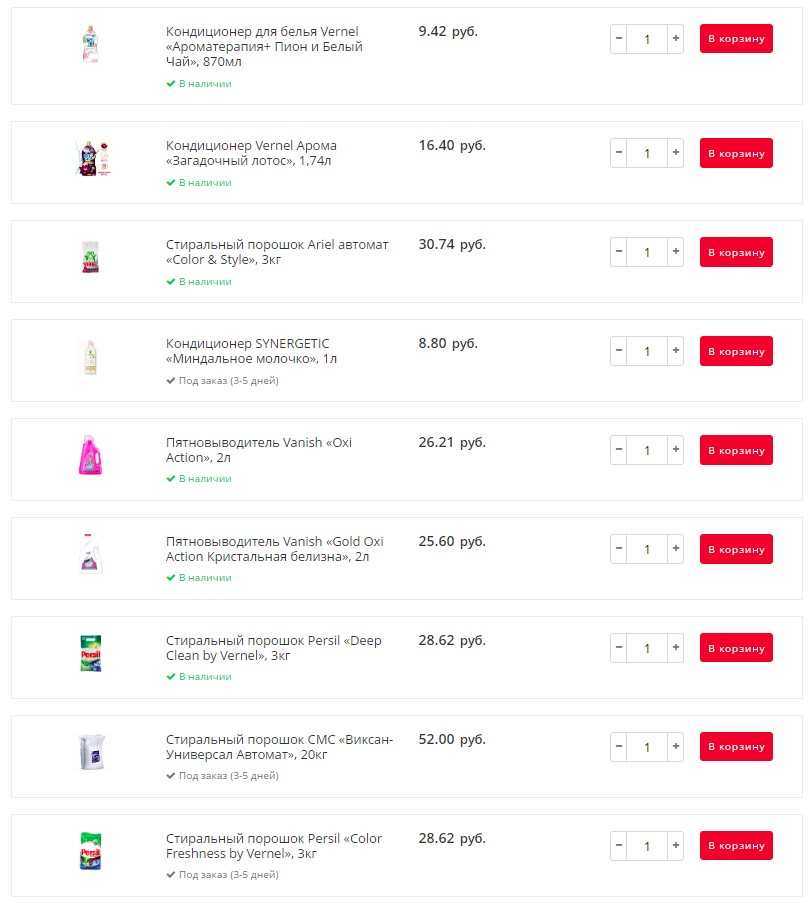Click quantity field for Persil Color Freshness

click(647, 846)
